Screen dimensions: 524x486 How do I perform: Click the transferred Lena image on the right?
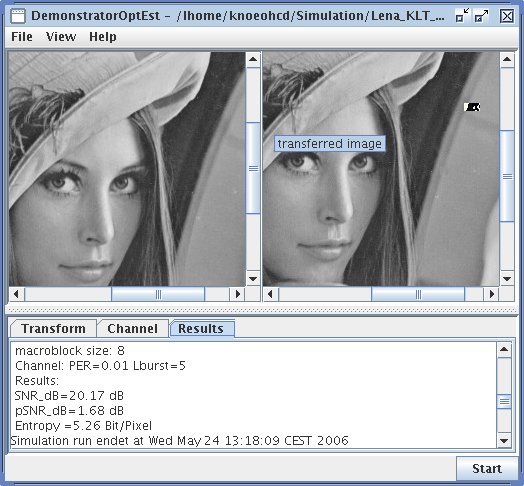[x=381, y=169]
